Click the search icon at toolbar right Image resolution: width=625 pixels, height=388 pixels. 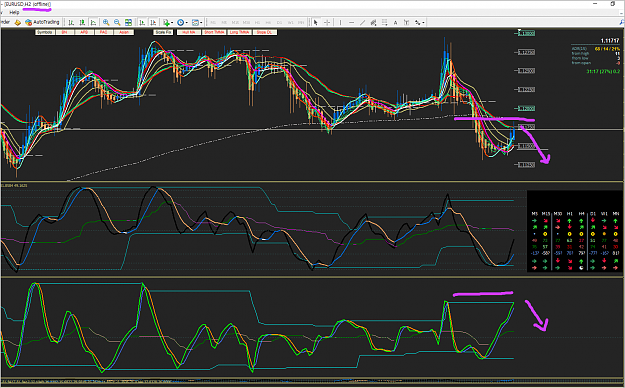(621, 23)
